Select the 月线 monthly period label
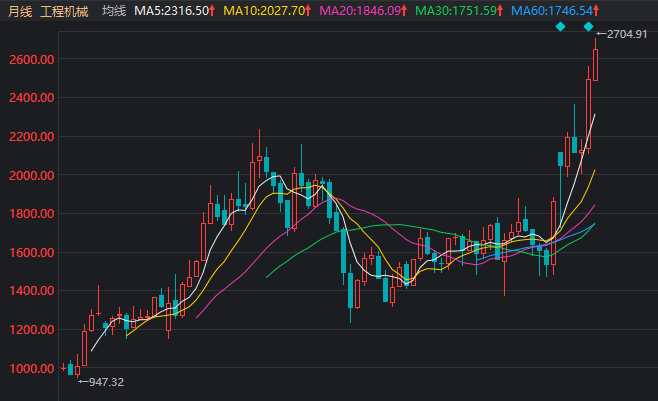This screenshot has height=401, width=658. click(19, 10)
